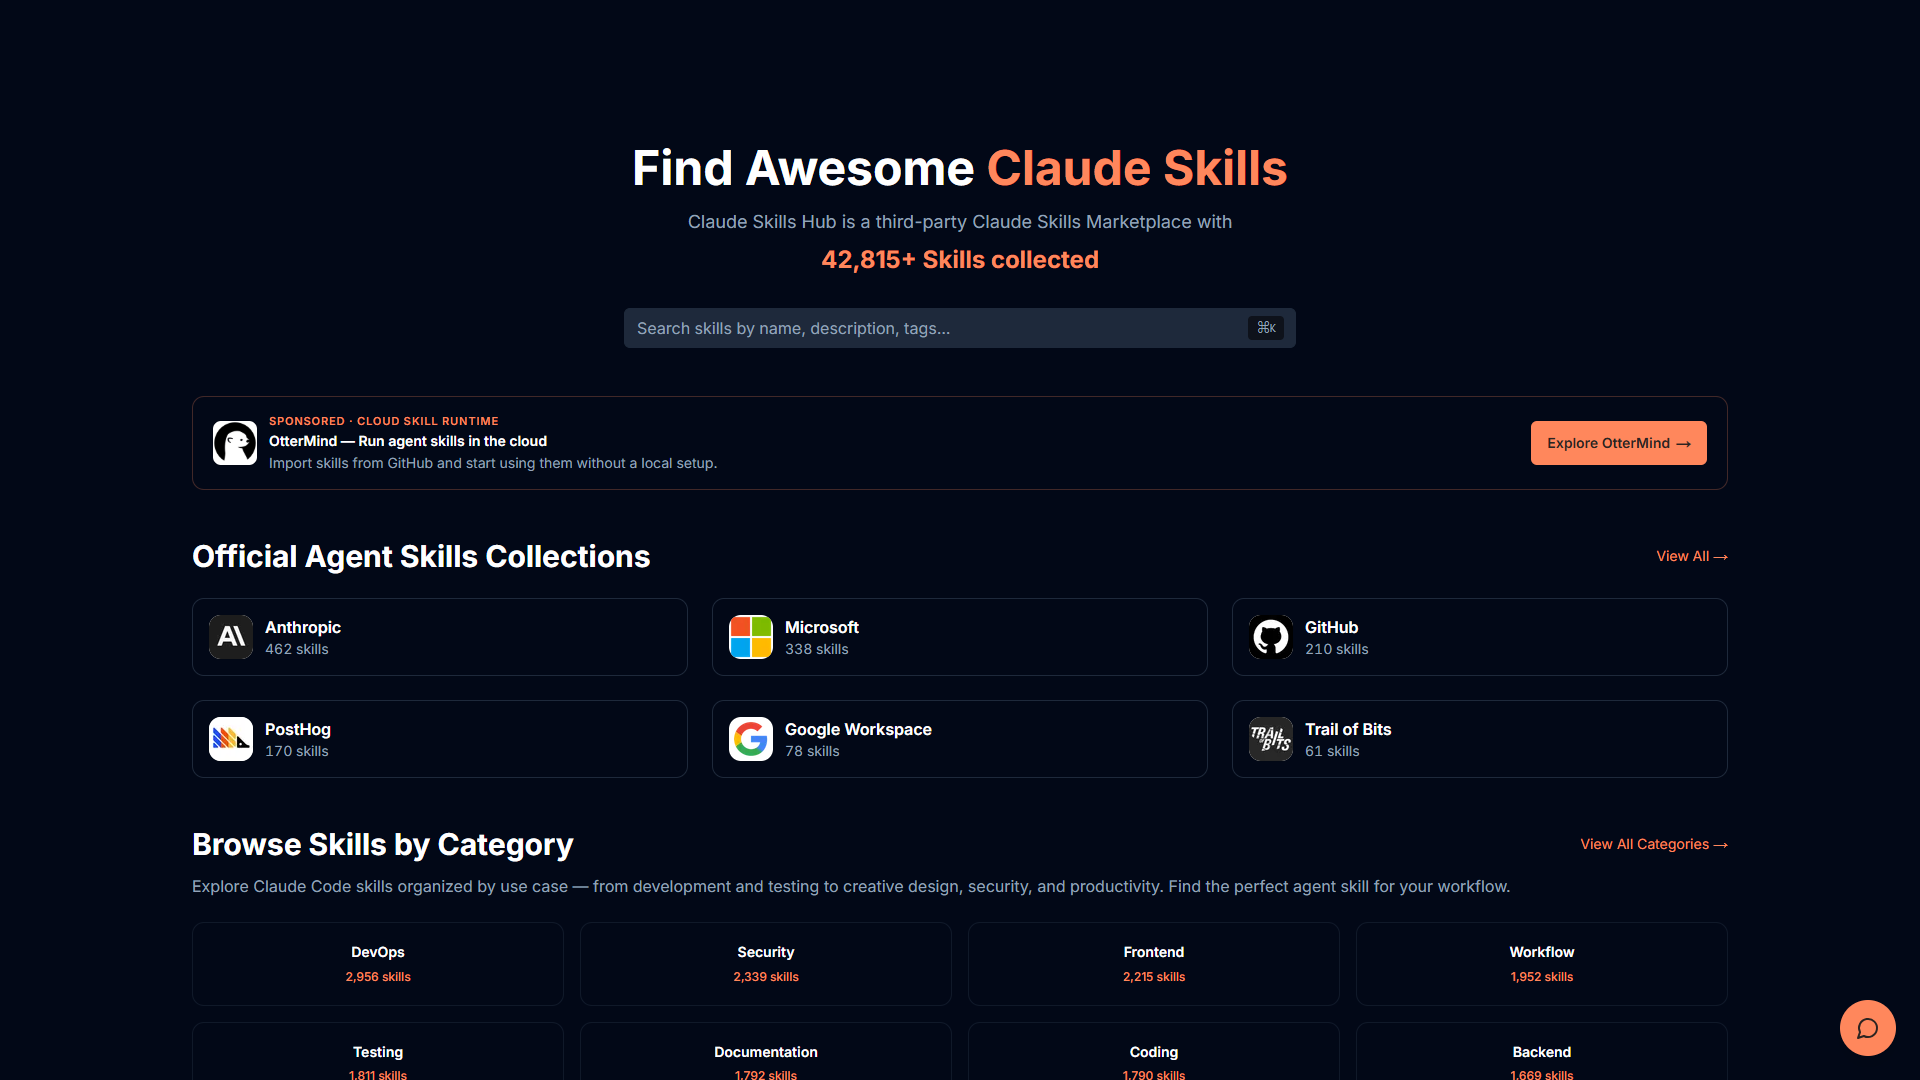Image resolution: width=1920 pixels, height=1080 pixels.
Task: Select the Security category card
Action: click(766, 964)
